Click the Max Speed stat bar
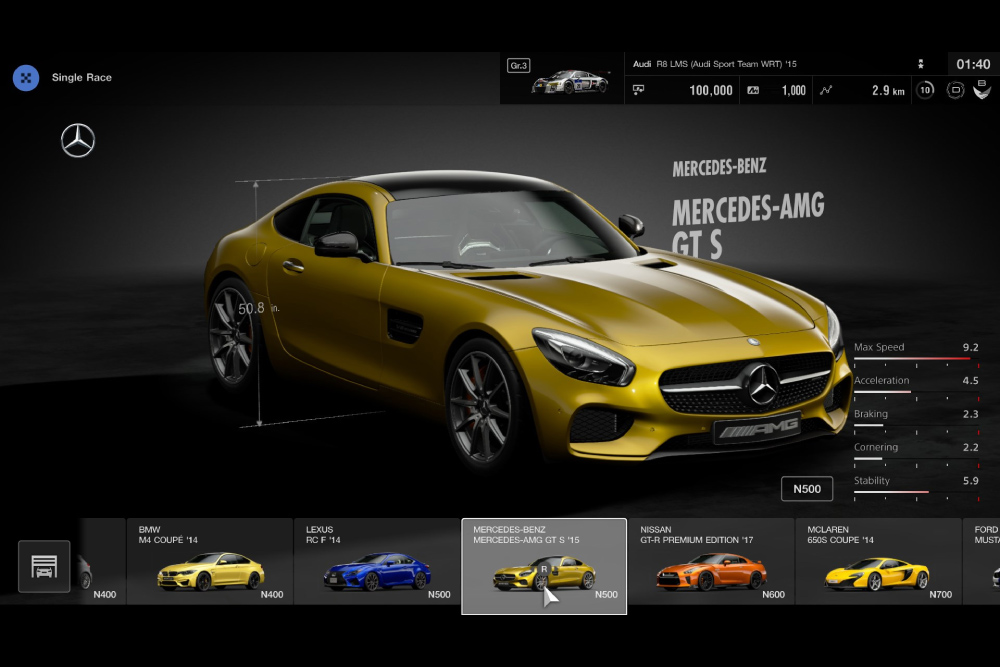 click(916, 359)
